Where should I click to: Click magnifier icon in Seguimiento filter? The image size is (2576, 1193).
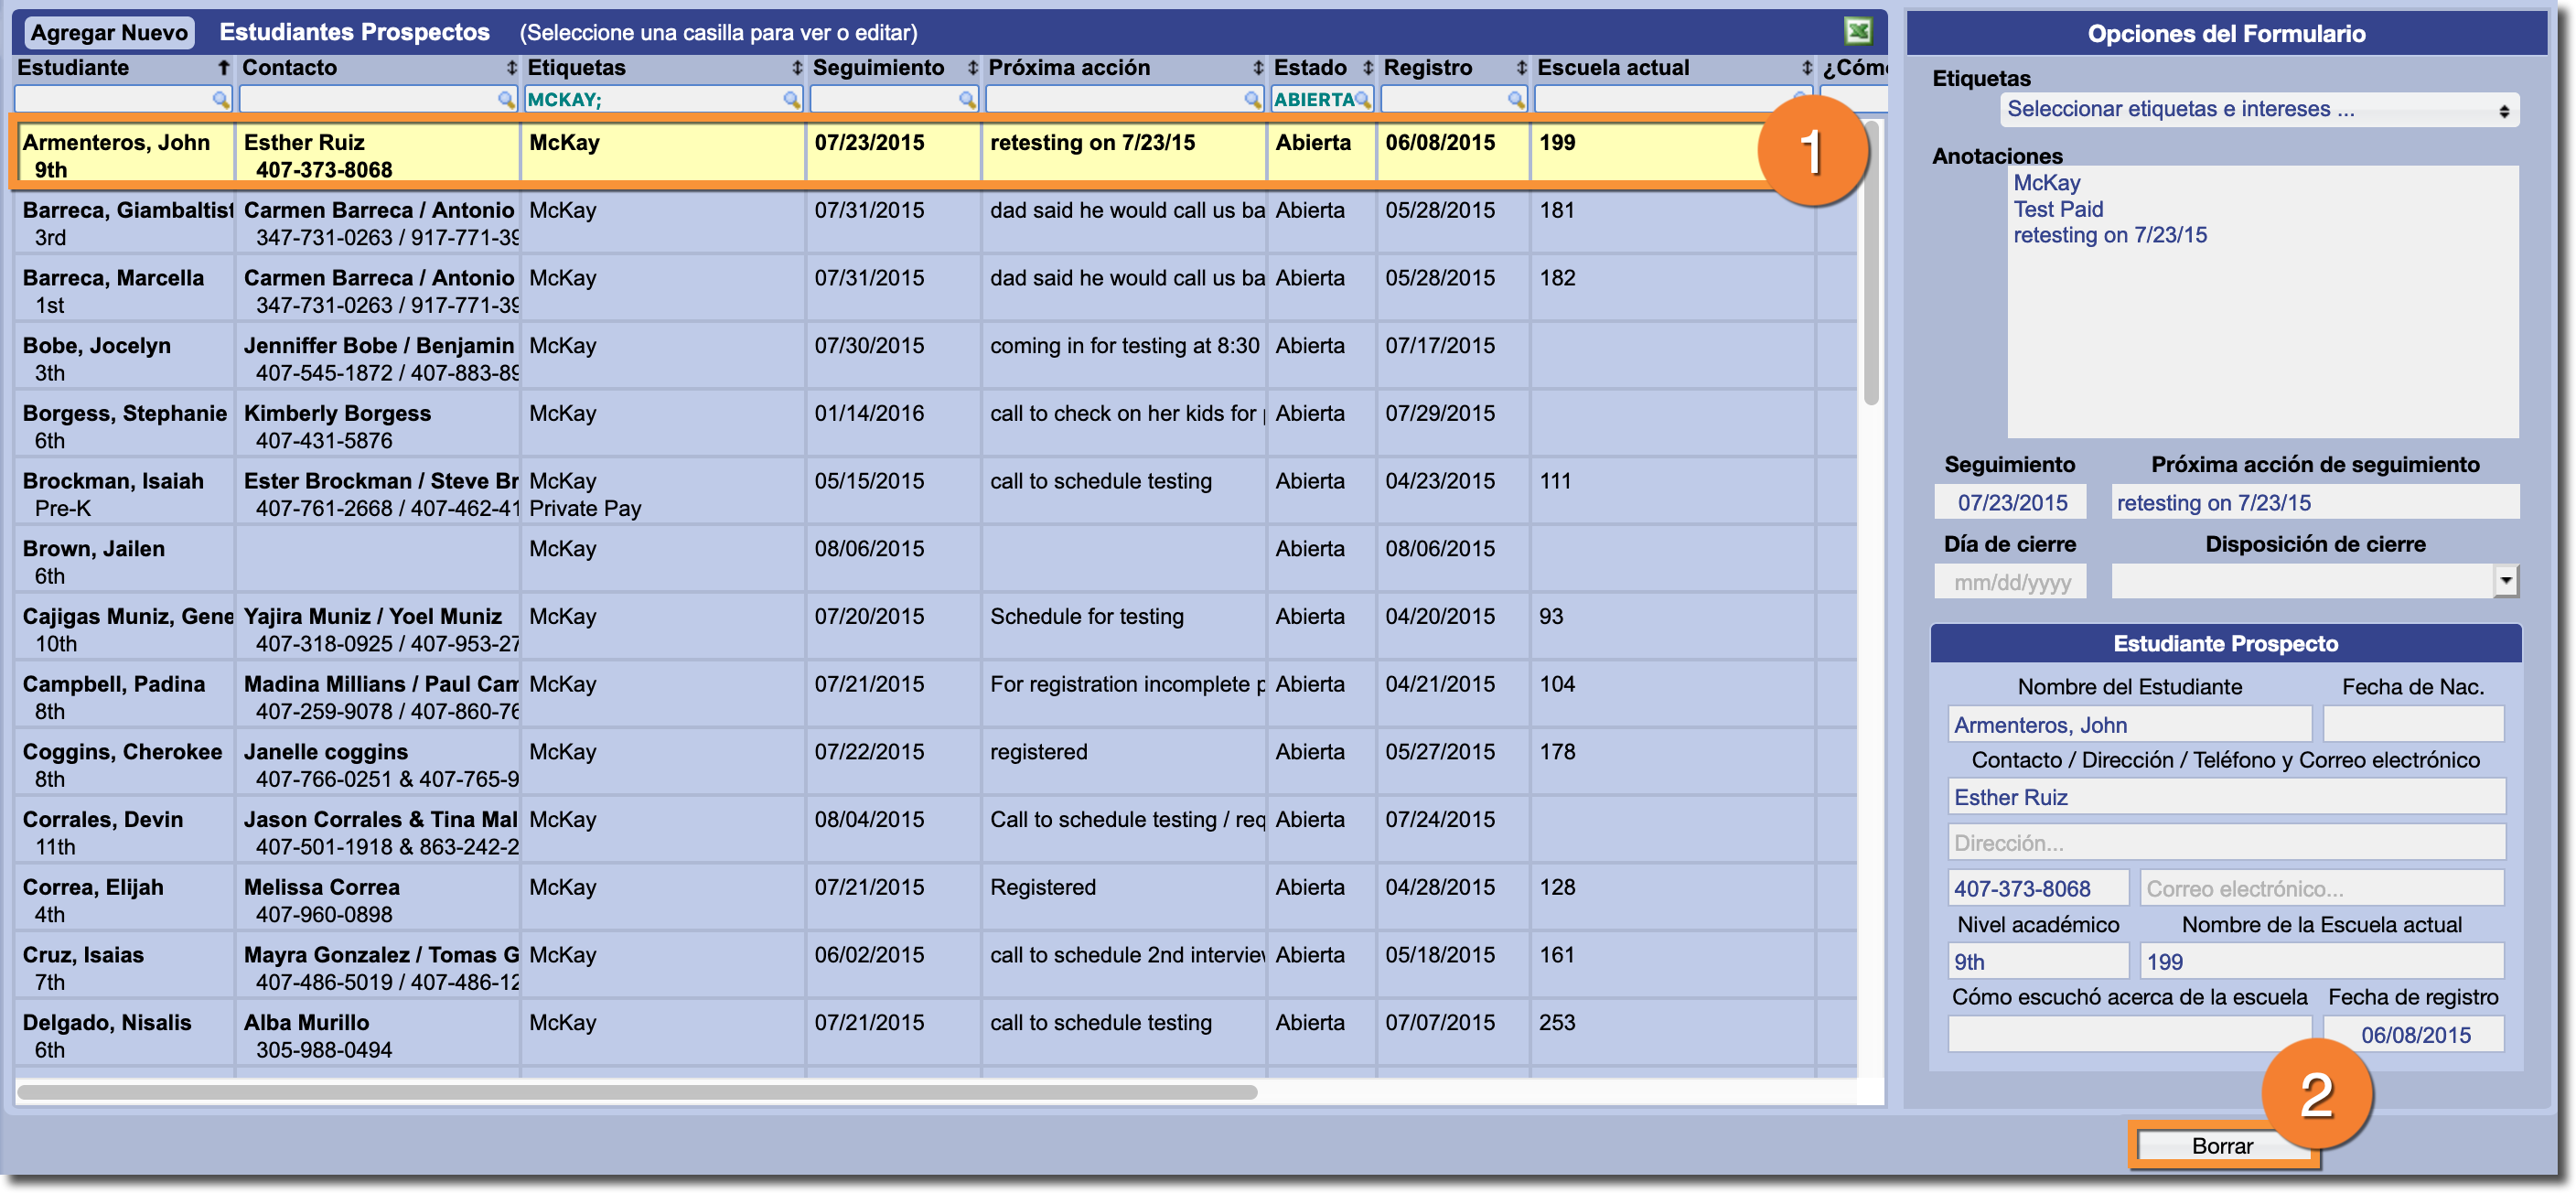[966, 99]
